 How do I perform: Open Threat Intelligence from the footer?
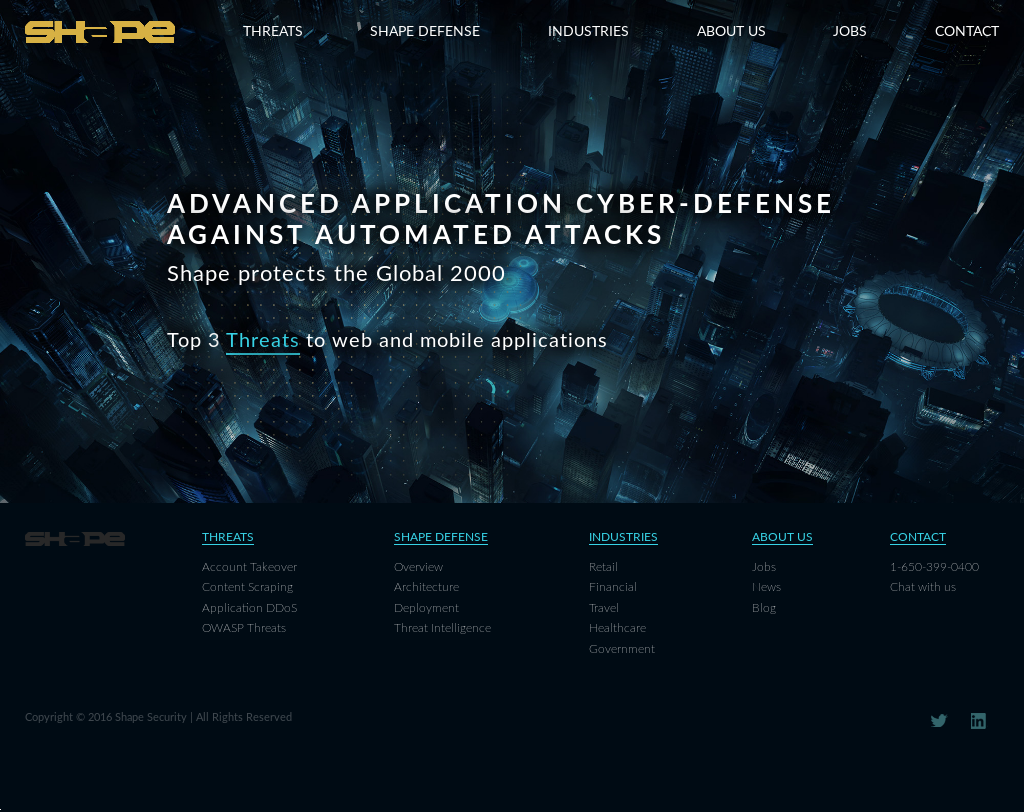pyautogui.click(x=442, y=628)
